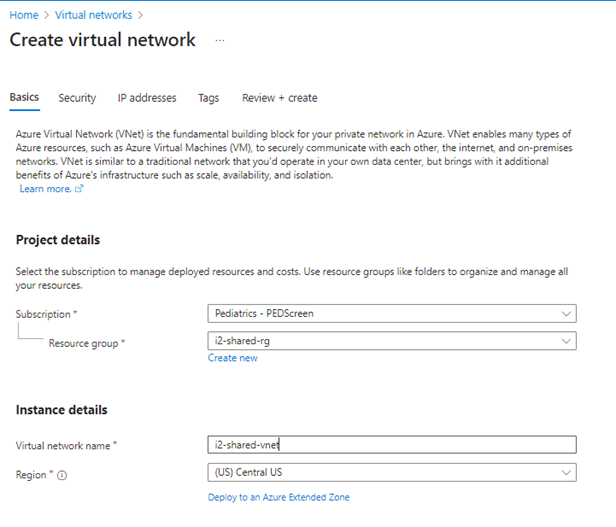Go to Virtual networks breadcrumb link
The image size is (616, 527).
(x=94, y=15)
